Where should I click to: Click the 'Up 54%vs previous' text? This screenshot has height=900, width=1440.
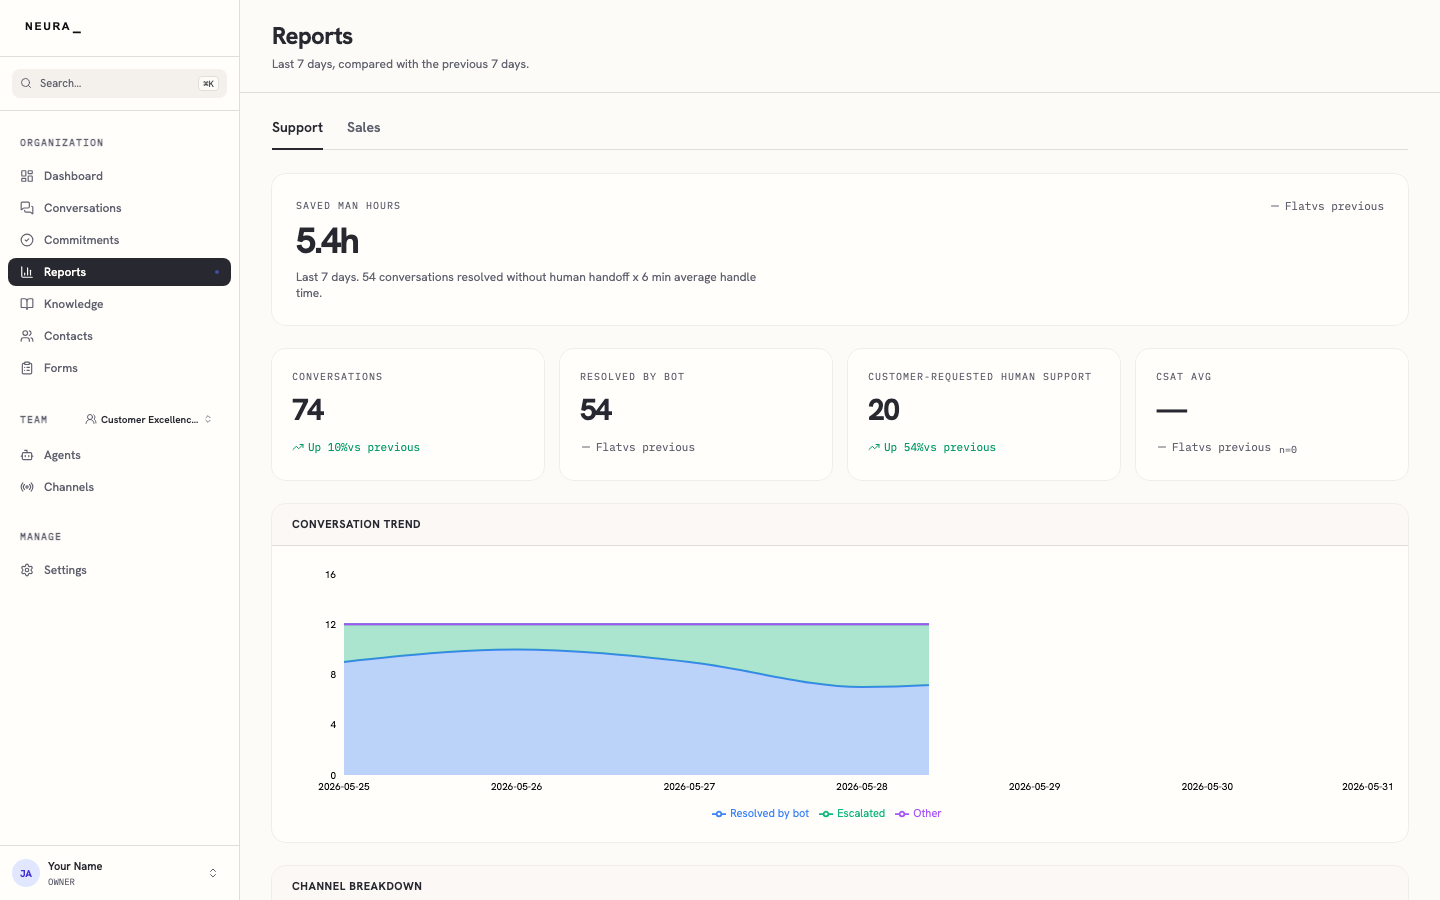pyautogui.click(x=940, y=447)
